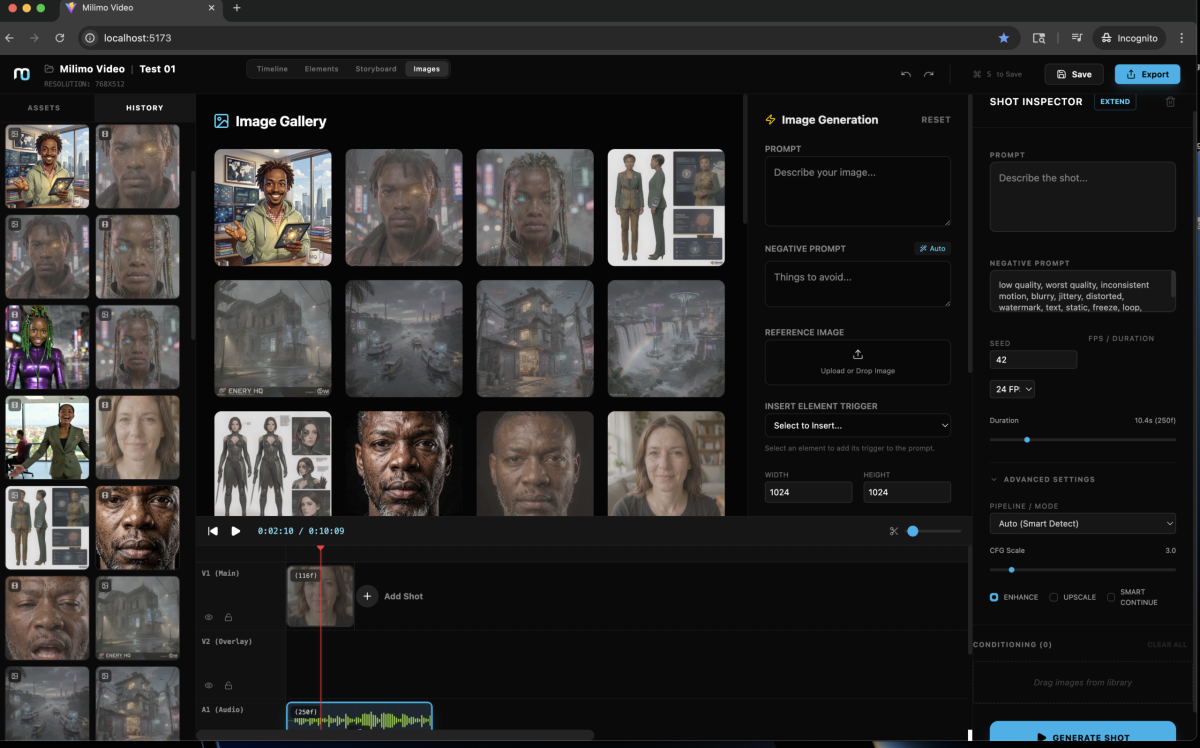Switch to the Storyboard tab

coord(375,69)
